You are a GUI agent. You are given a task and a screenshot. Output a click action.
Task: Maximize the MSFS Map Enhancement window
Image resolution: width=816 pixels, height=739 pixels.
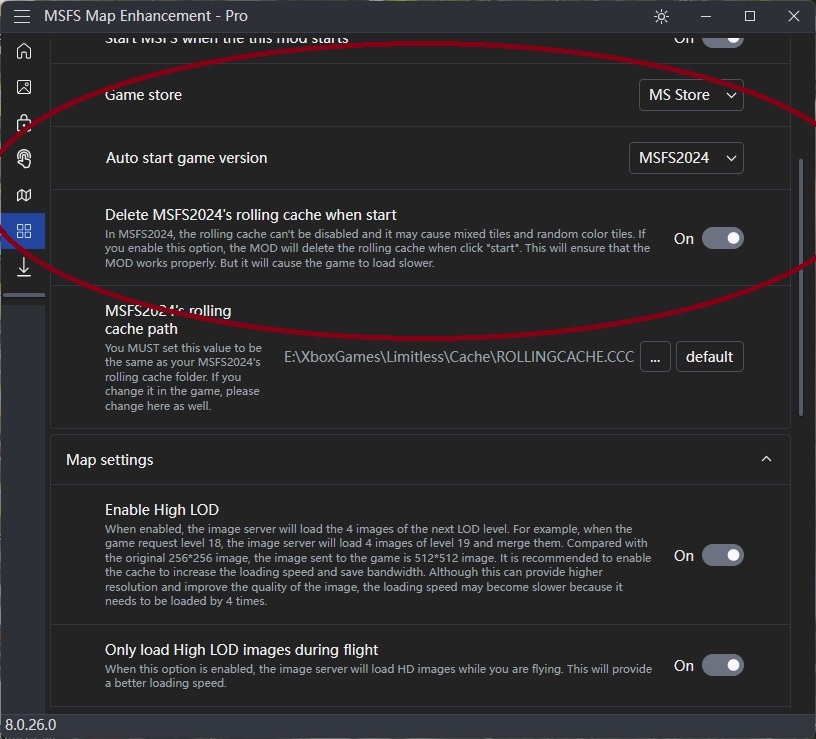click(x=750, y=17)
